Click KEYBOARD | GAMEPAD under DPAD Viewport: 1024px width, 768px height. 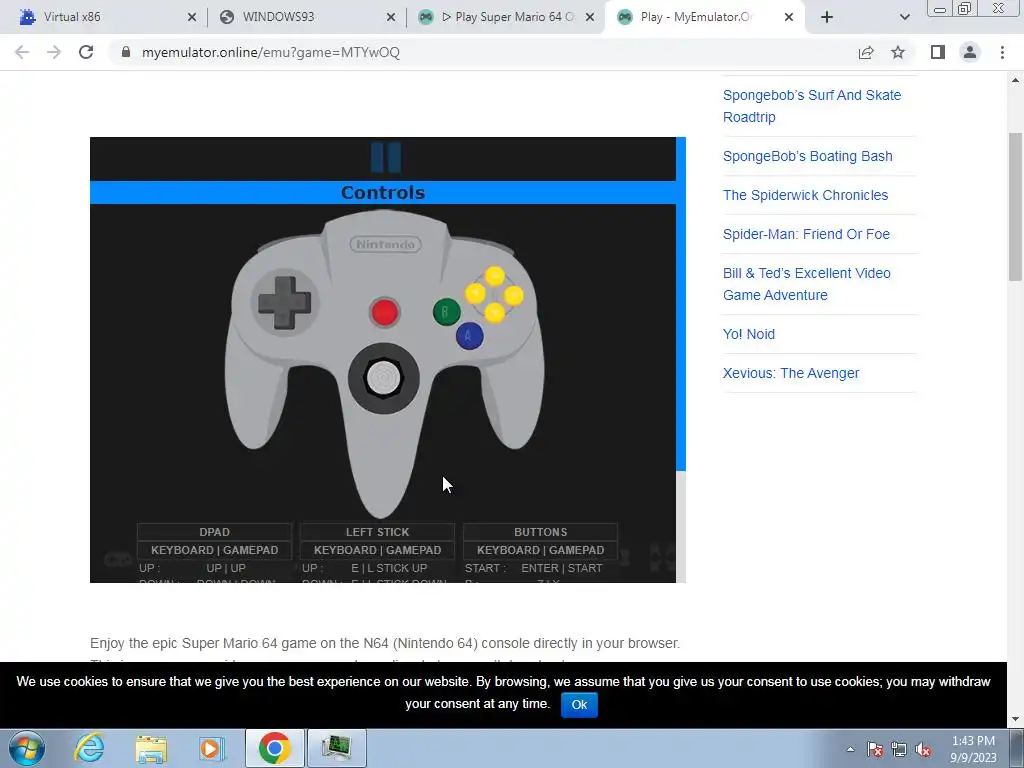click(x=214, y=550)
